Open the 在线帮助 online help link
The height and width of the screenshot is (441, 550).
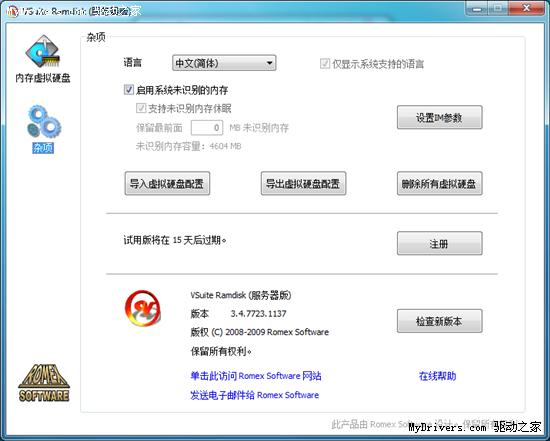(x=437, y=376)
